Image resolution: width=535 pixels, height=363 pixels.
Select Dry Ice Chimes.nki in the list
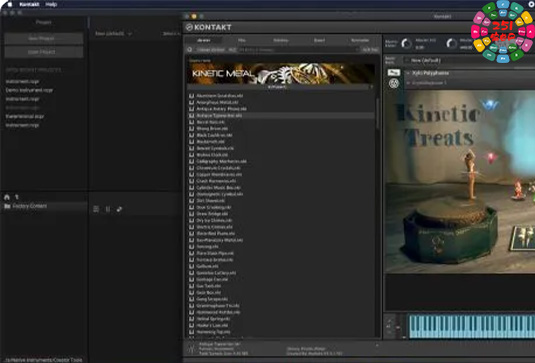[x=214, y=220]
